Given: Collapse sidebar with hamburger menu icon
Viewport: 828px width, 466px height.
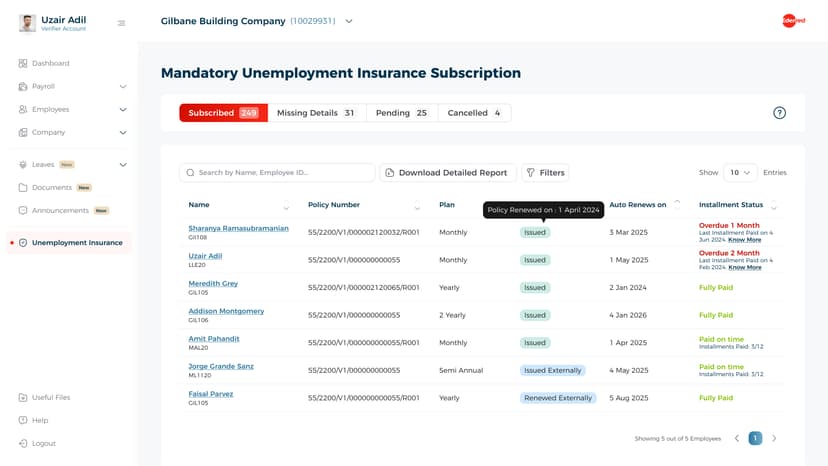Looking at the screenshot, I should (x=121, y=23).
